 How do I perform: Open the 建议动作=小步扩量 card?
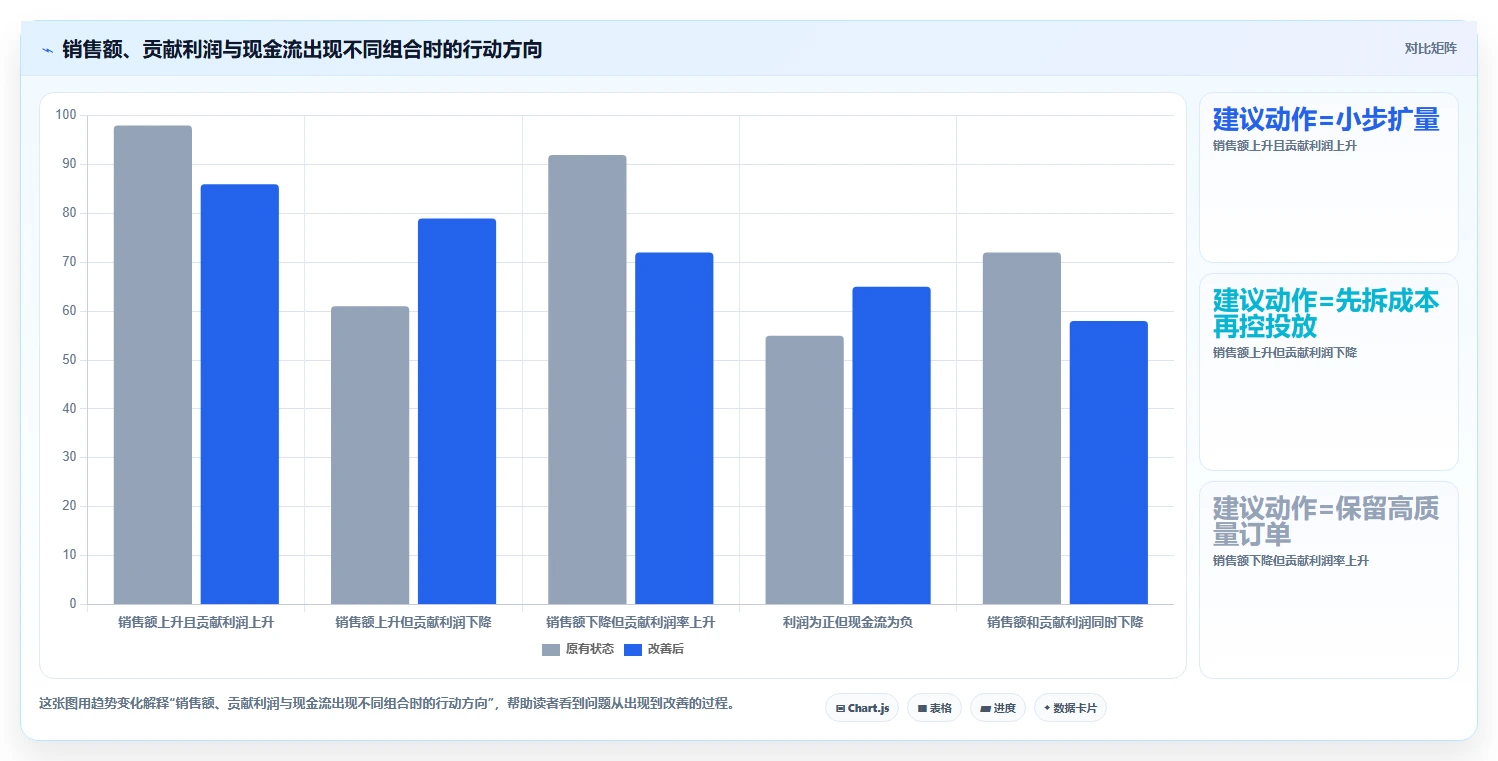click(x=1329, y=178)
